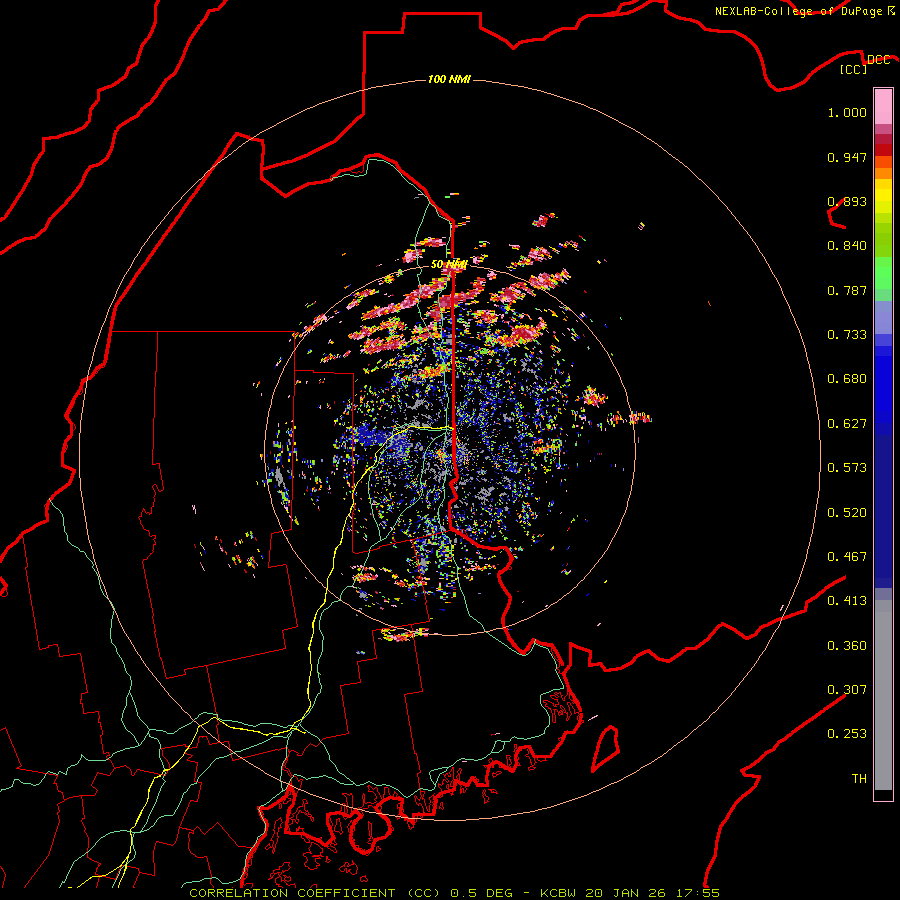The image size is (900, 900).
Task: Click the TH threshold label
Action: [x=859, y=779]
